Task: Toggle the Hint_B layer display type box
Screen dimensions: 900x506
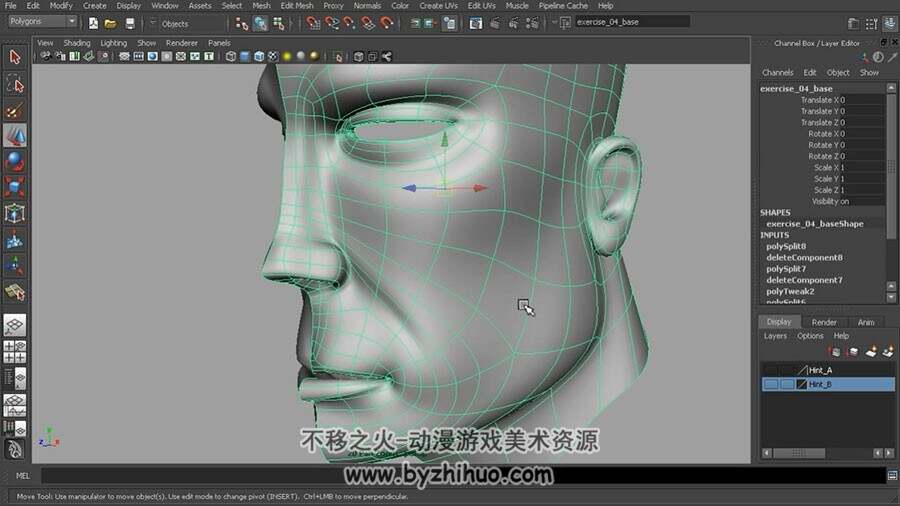Action: point(787,384)
